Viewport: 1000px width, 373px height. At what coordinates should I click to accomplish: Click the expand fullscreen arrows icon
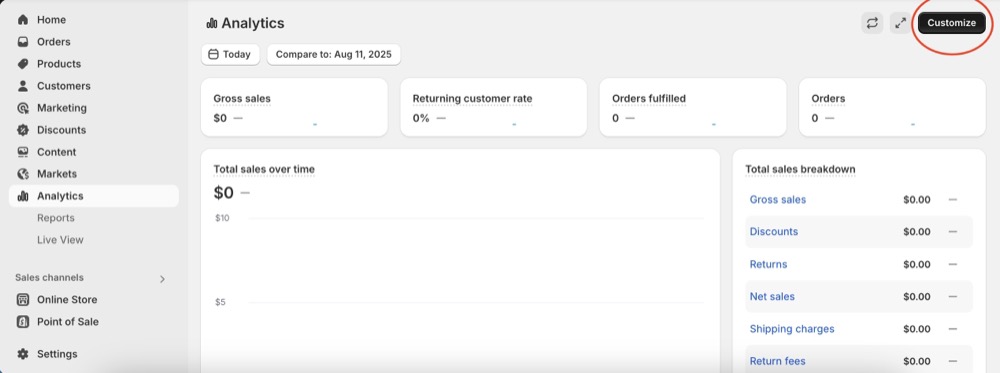[x=901, y=23]
